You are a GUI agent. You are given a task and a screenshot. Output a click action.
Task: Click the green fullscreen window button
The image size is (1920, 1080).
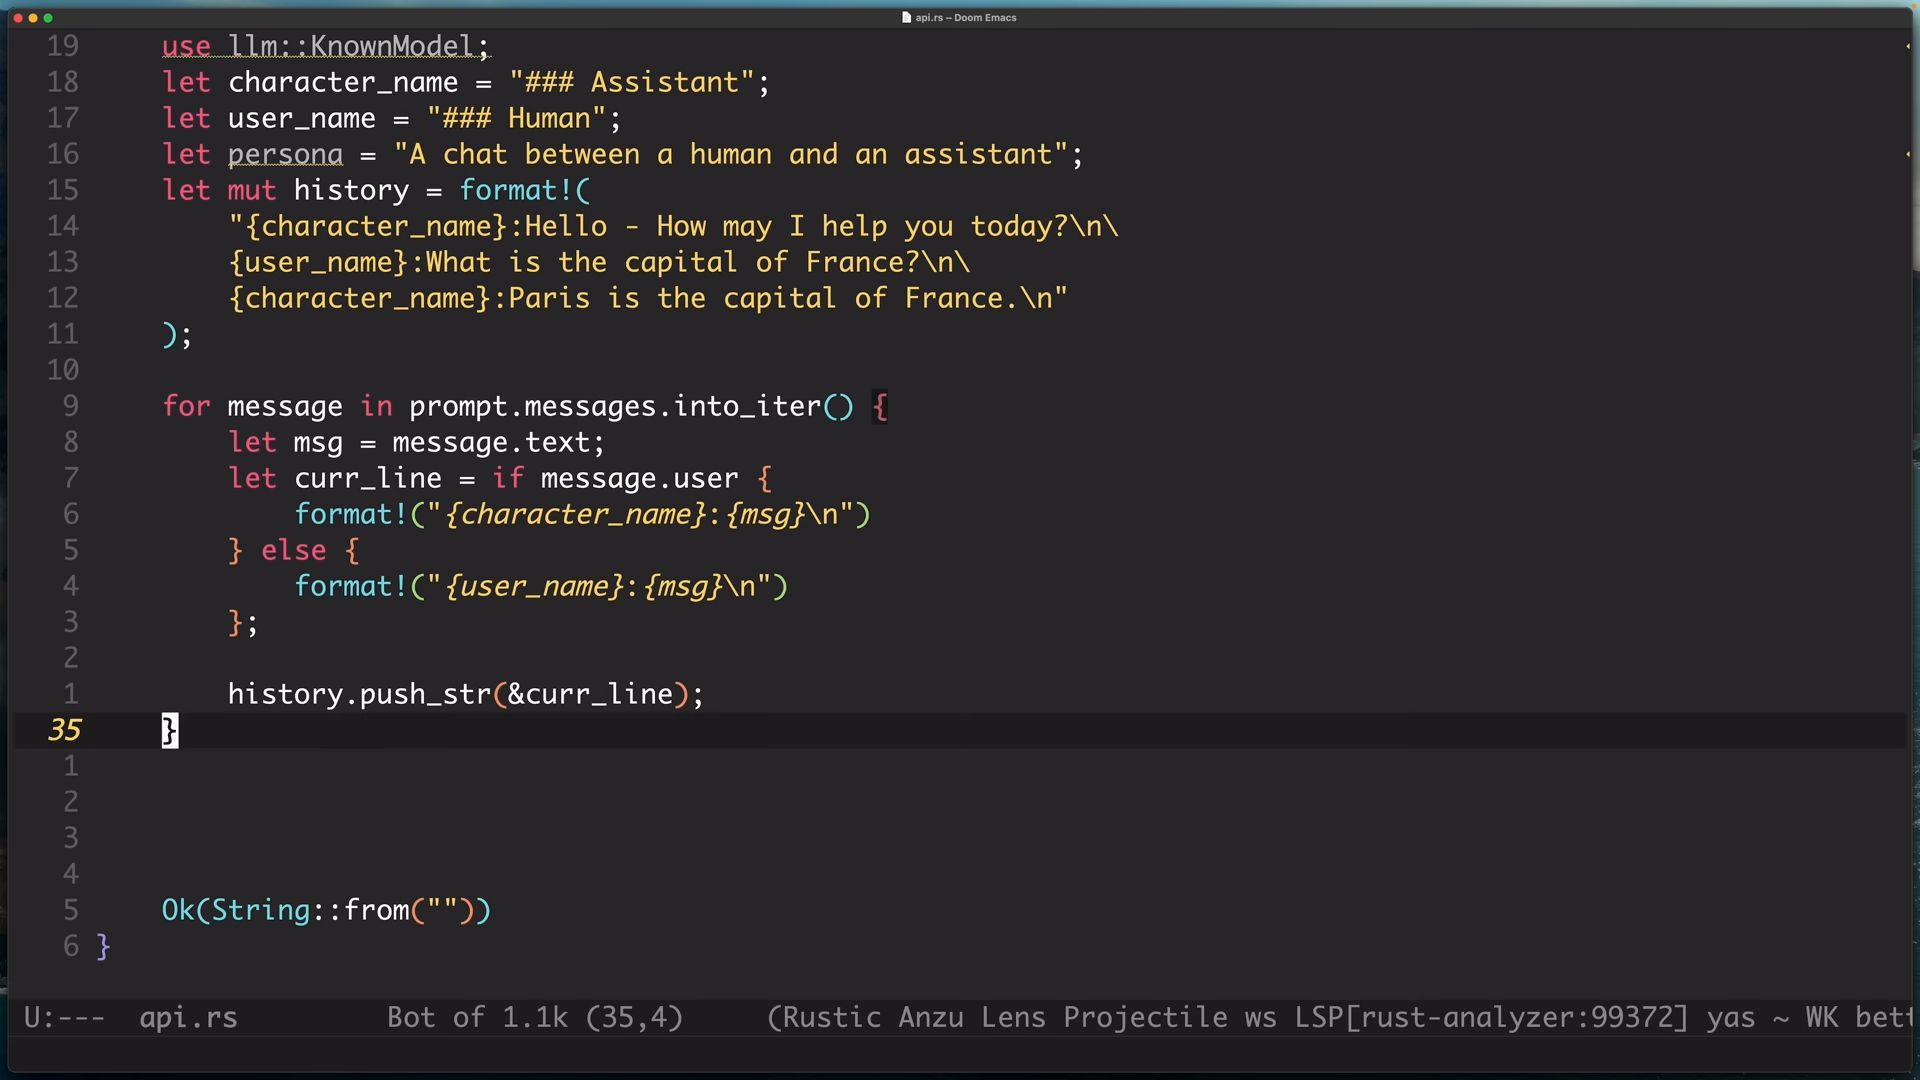(x=49, y=18)
